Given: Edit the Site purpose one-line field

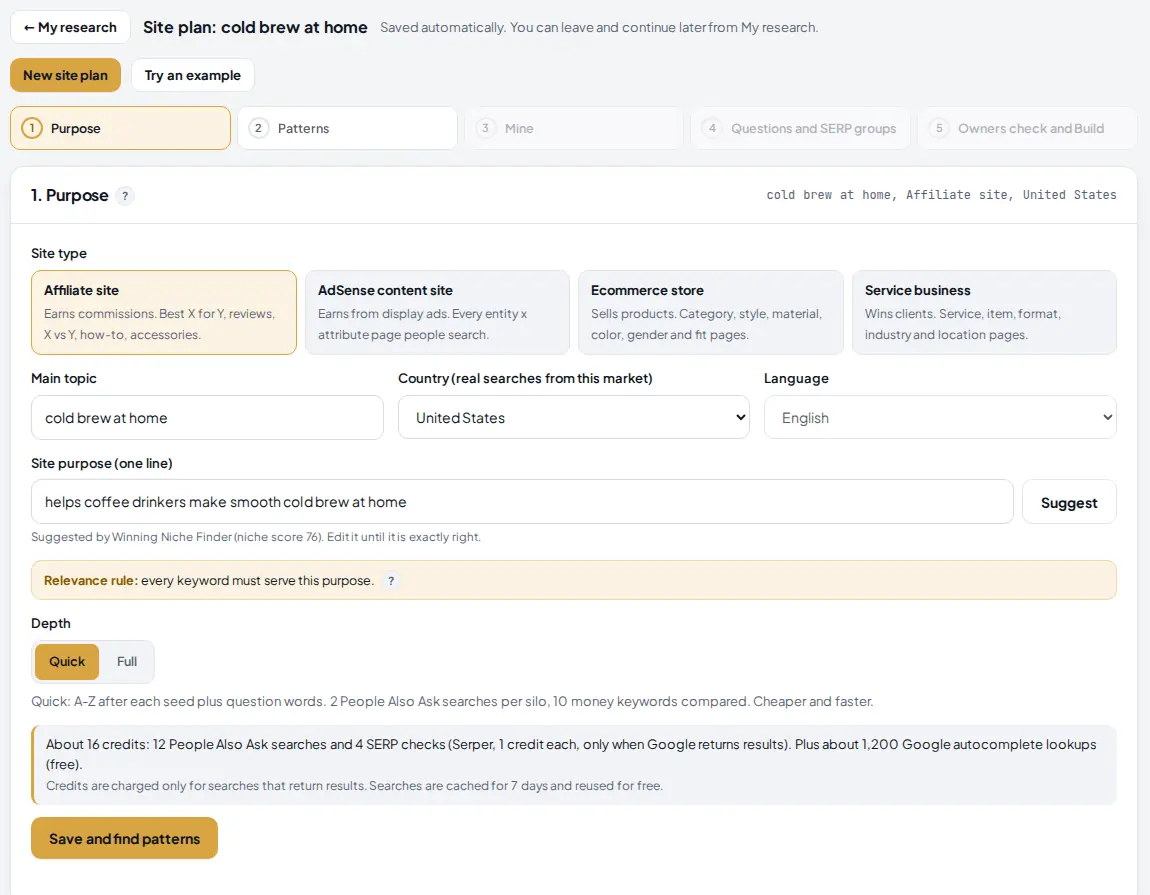Looking at the screenshot, I should (x=522, y=502).
